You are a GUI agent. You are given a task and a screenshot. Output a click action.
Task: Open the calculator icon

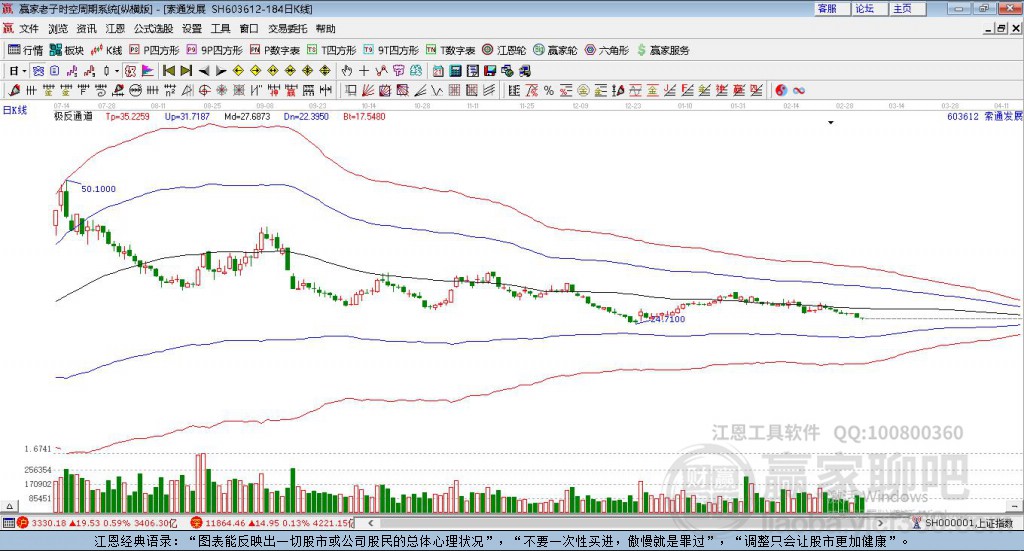[x=455, y=71]
